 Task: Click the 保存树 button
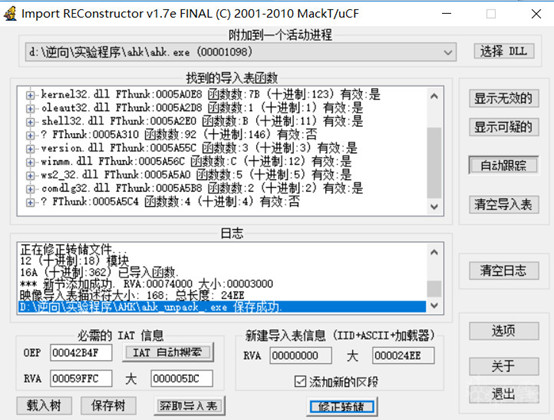pos(108,406)
